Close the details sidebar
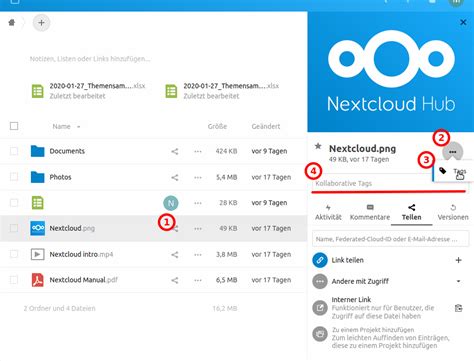The width and height of the screenshot is (474, 361). [463, 22]
